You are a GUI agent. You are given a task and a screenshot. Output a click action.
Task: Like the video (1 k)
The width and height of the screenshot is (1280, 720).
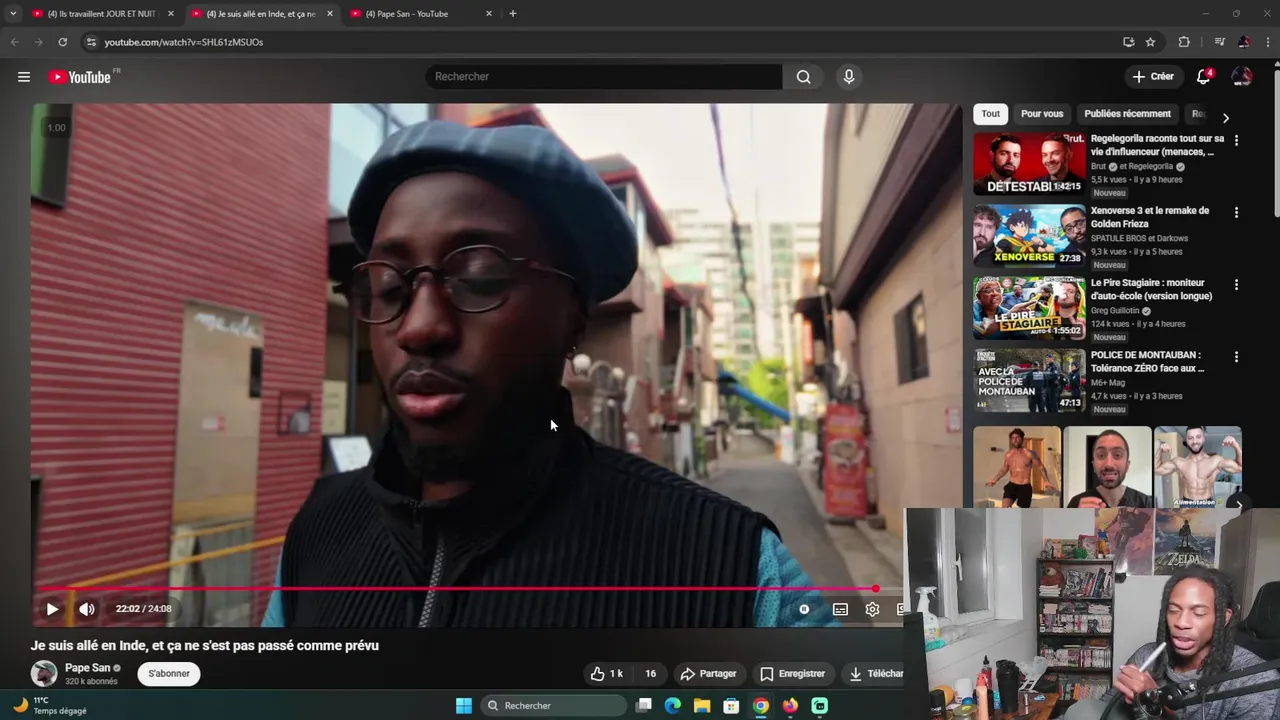(x=606, y=674)
